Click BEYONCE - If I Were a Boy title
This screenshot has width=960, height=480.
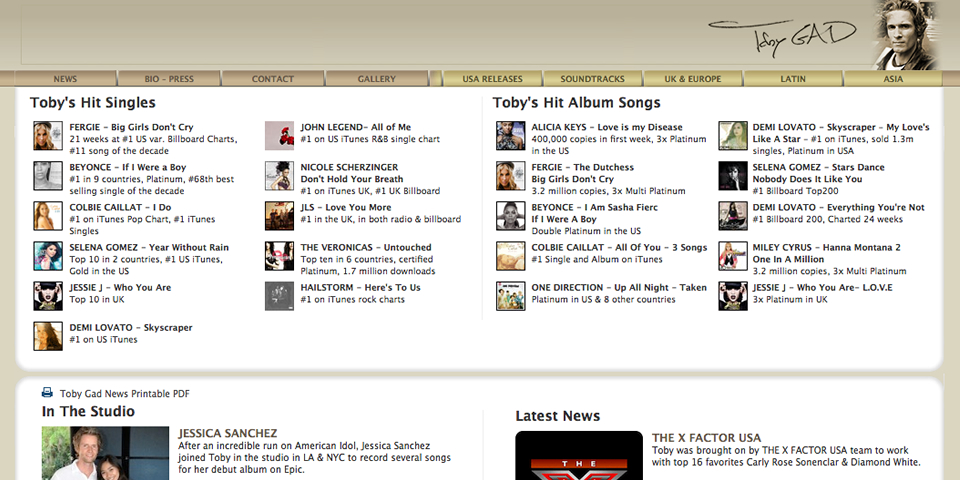128,167
